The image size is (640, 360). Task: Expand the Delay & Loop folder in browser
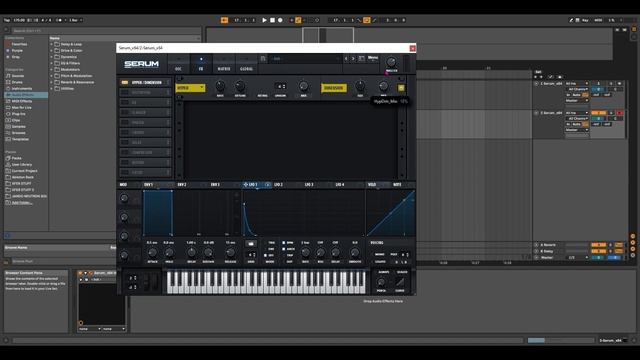(x=52, y=44)
